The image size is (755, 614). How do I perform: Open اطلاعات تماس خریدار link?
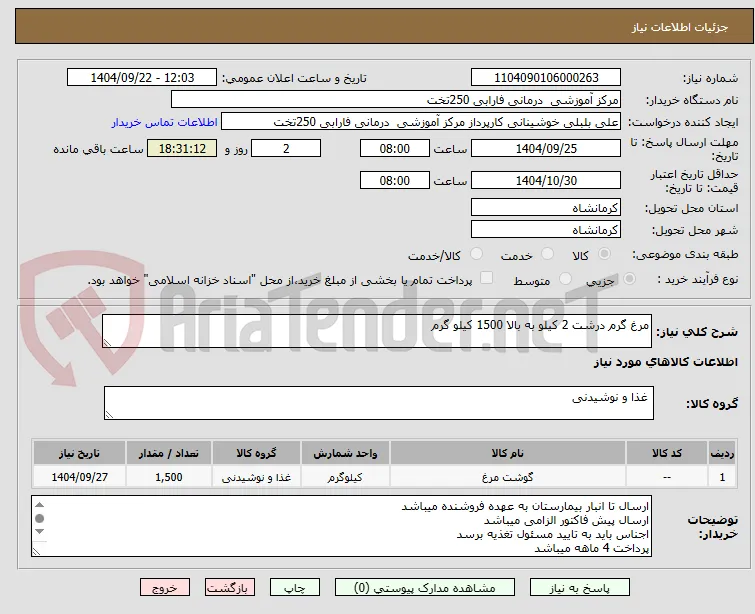click(165, 122)
